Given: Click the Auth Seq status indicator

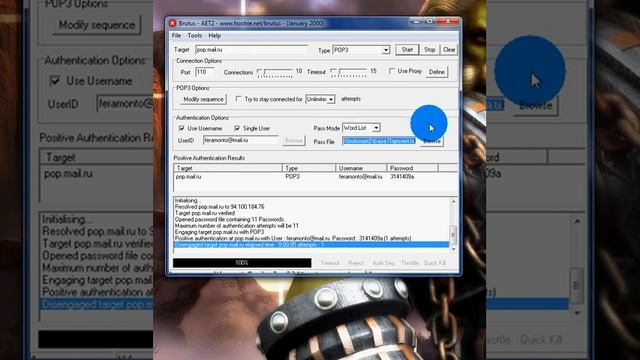Looking at the screenshot, I should tap(383, 263).
